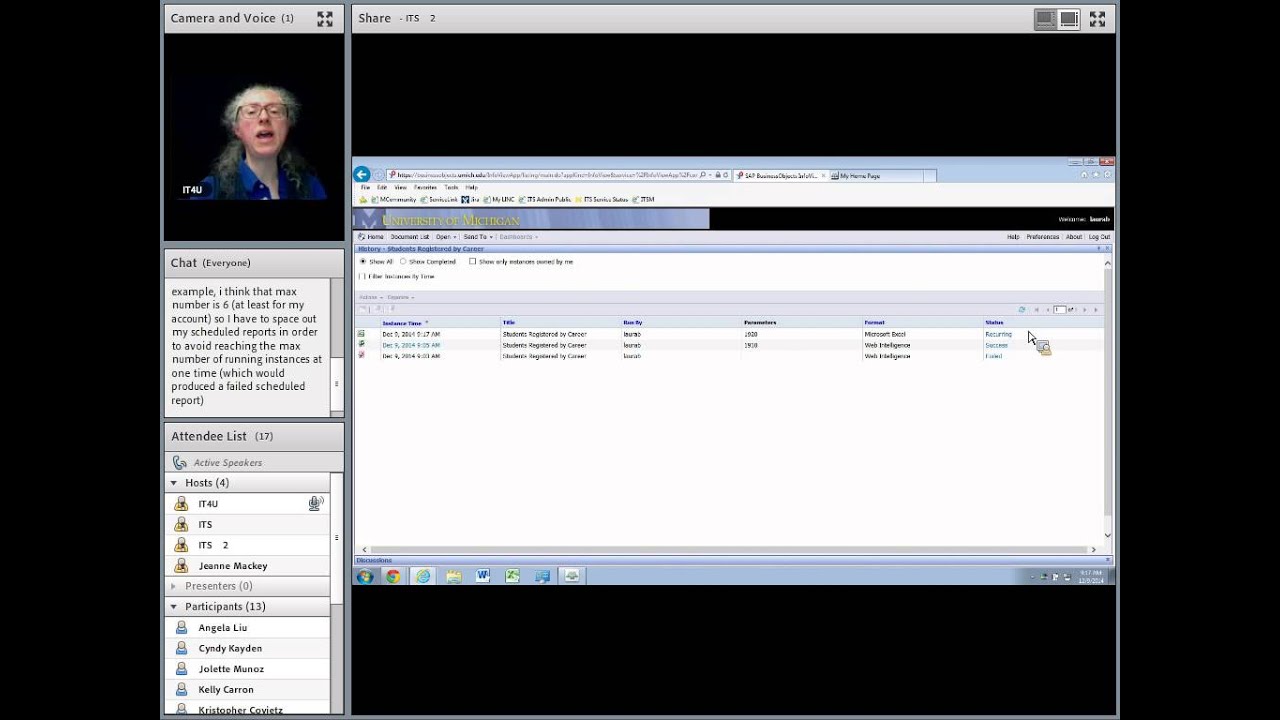Open the Document List
This screenshot has width=1280, height=720.
point(409,237)
